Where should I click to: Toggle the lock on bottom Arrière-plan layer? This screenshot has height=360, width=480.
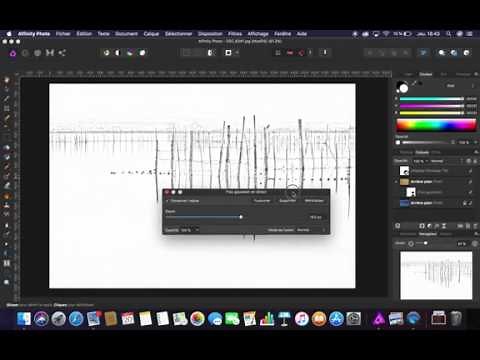[x=465, y=203]
